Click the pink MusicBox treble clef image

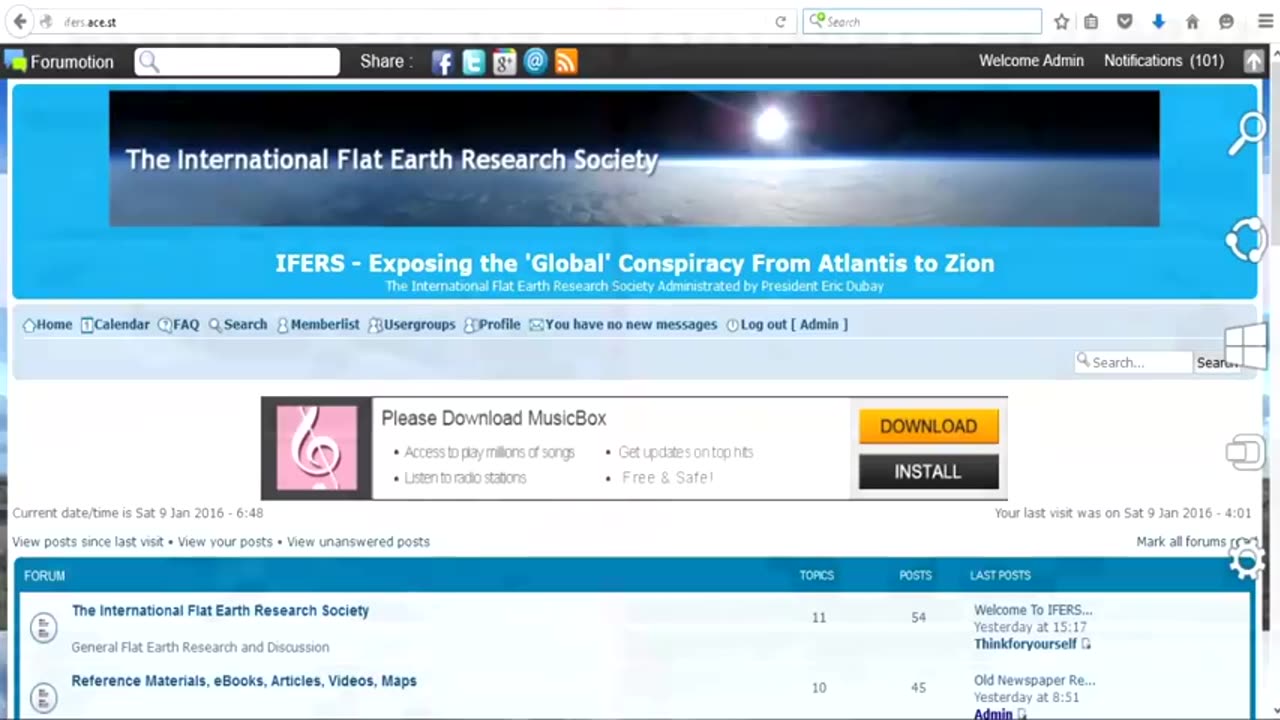(x=317, y=448)
